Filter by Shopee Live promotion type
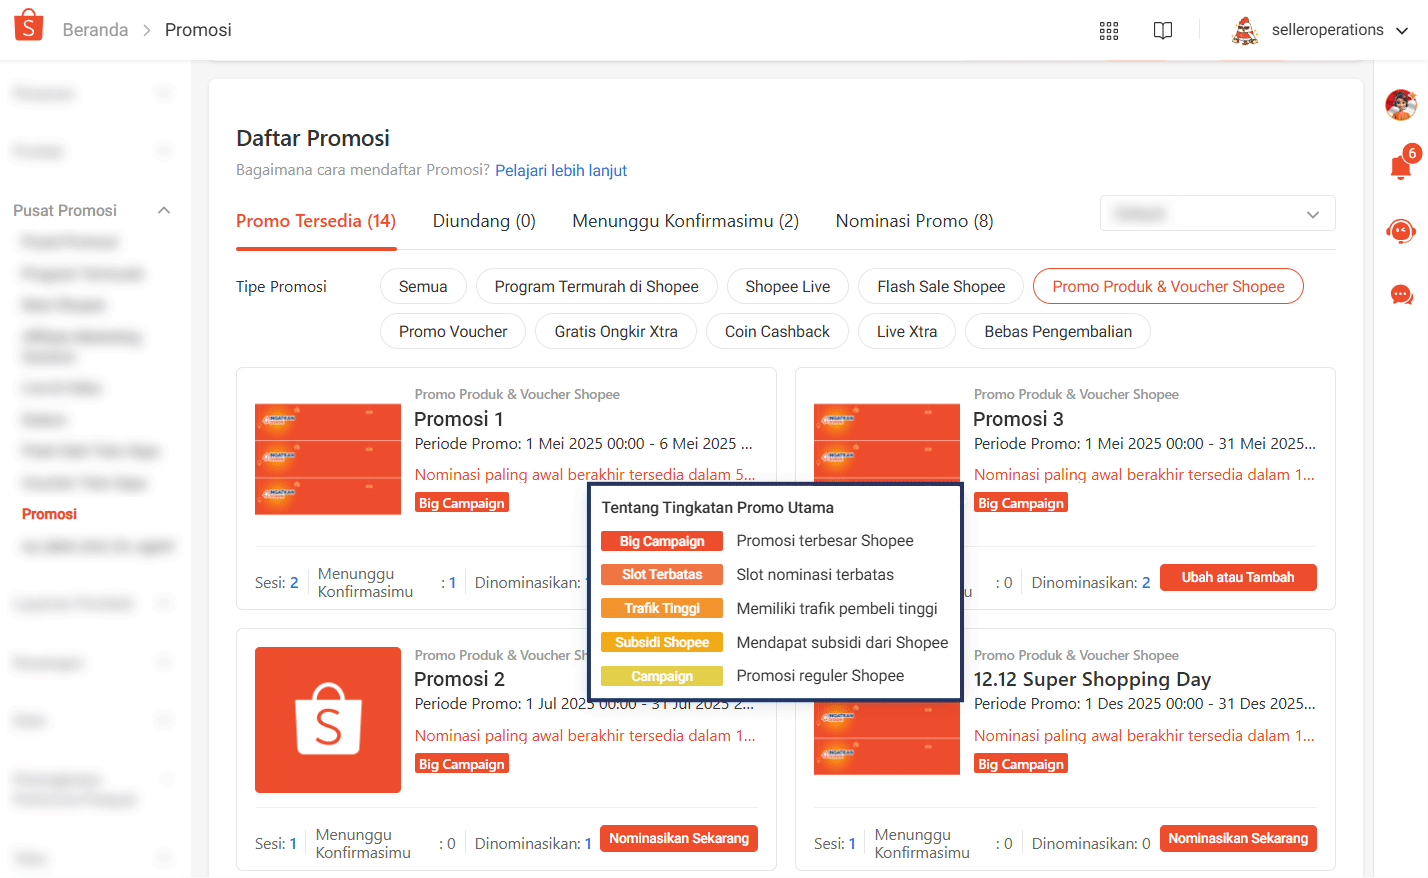The image size is (1428, 878). (x=788, y=287)
